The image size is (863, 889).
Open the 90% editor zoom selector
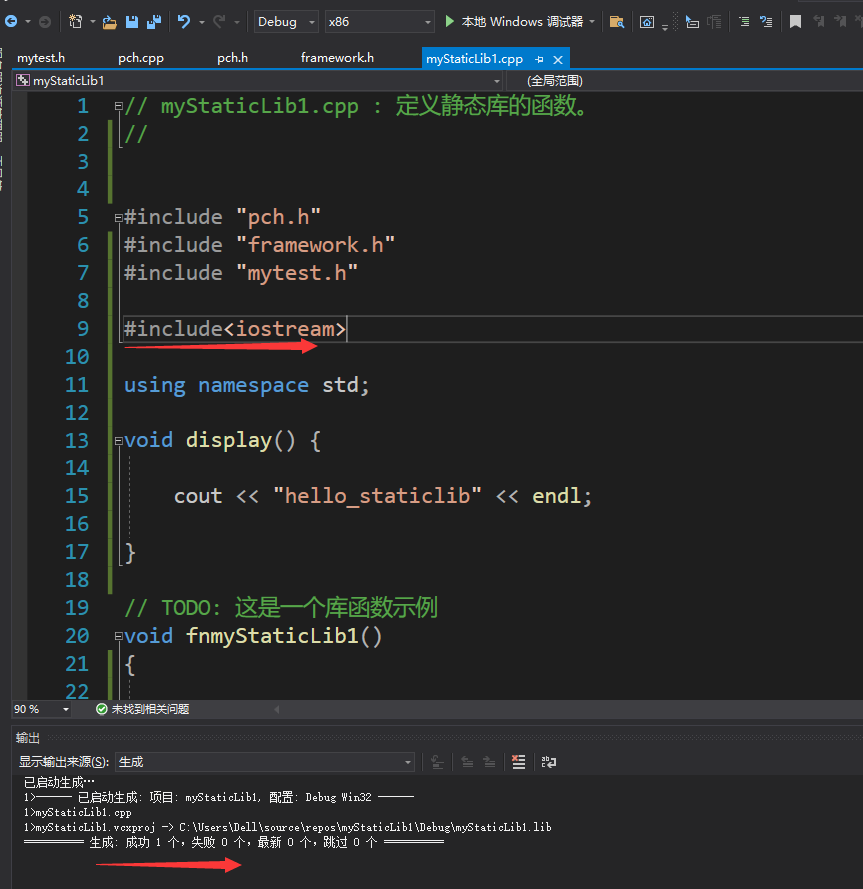[x=38, y=708]
